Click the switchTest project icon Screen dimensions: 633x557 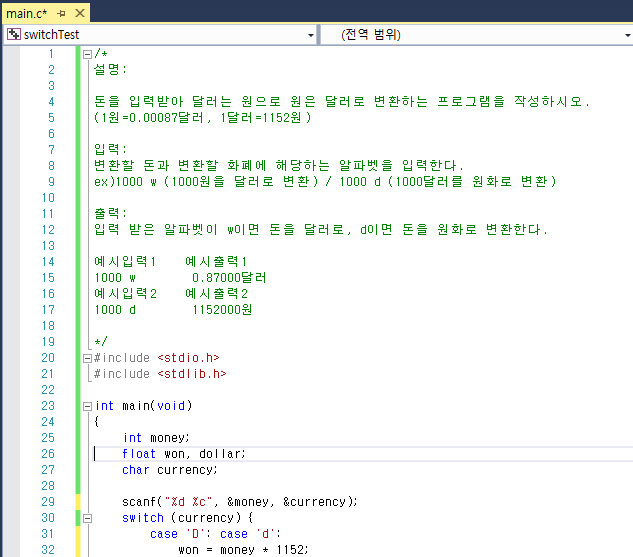point(13,34)
